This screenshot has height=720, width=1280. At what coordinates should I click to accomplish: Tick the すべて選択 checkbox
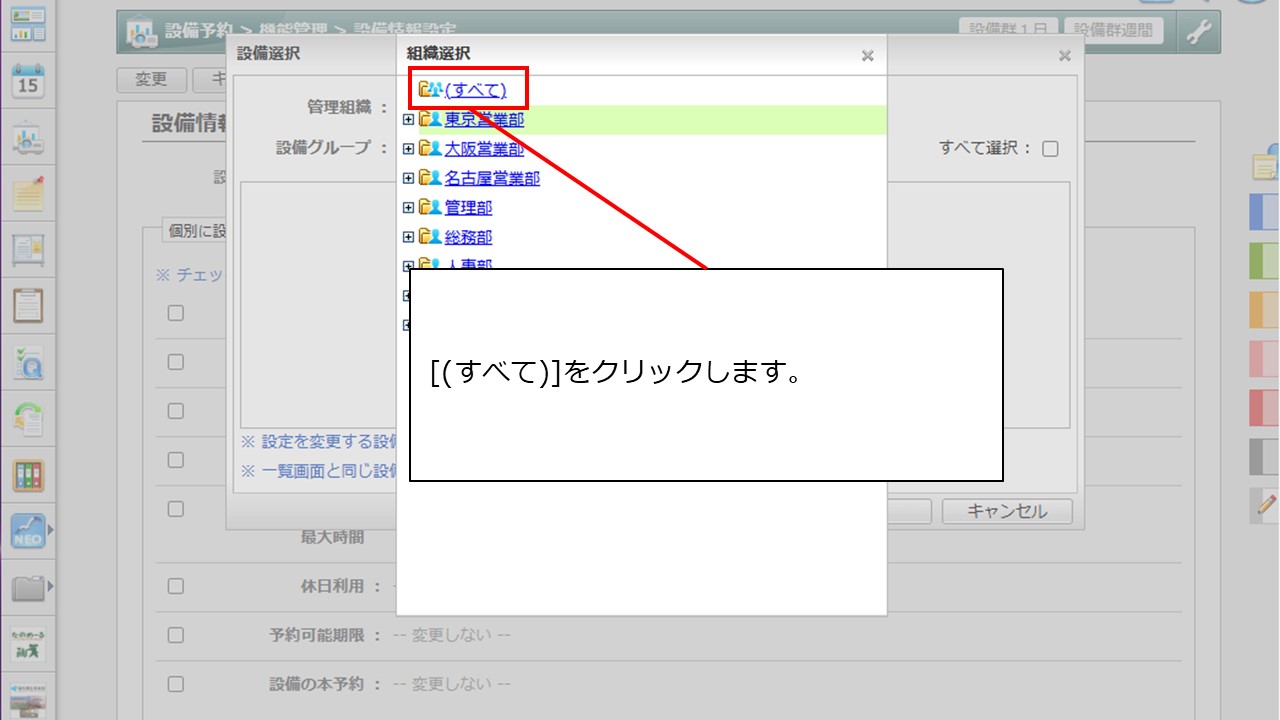pyautogui.click(x=1050, y=149)
